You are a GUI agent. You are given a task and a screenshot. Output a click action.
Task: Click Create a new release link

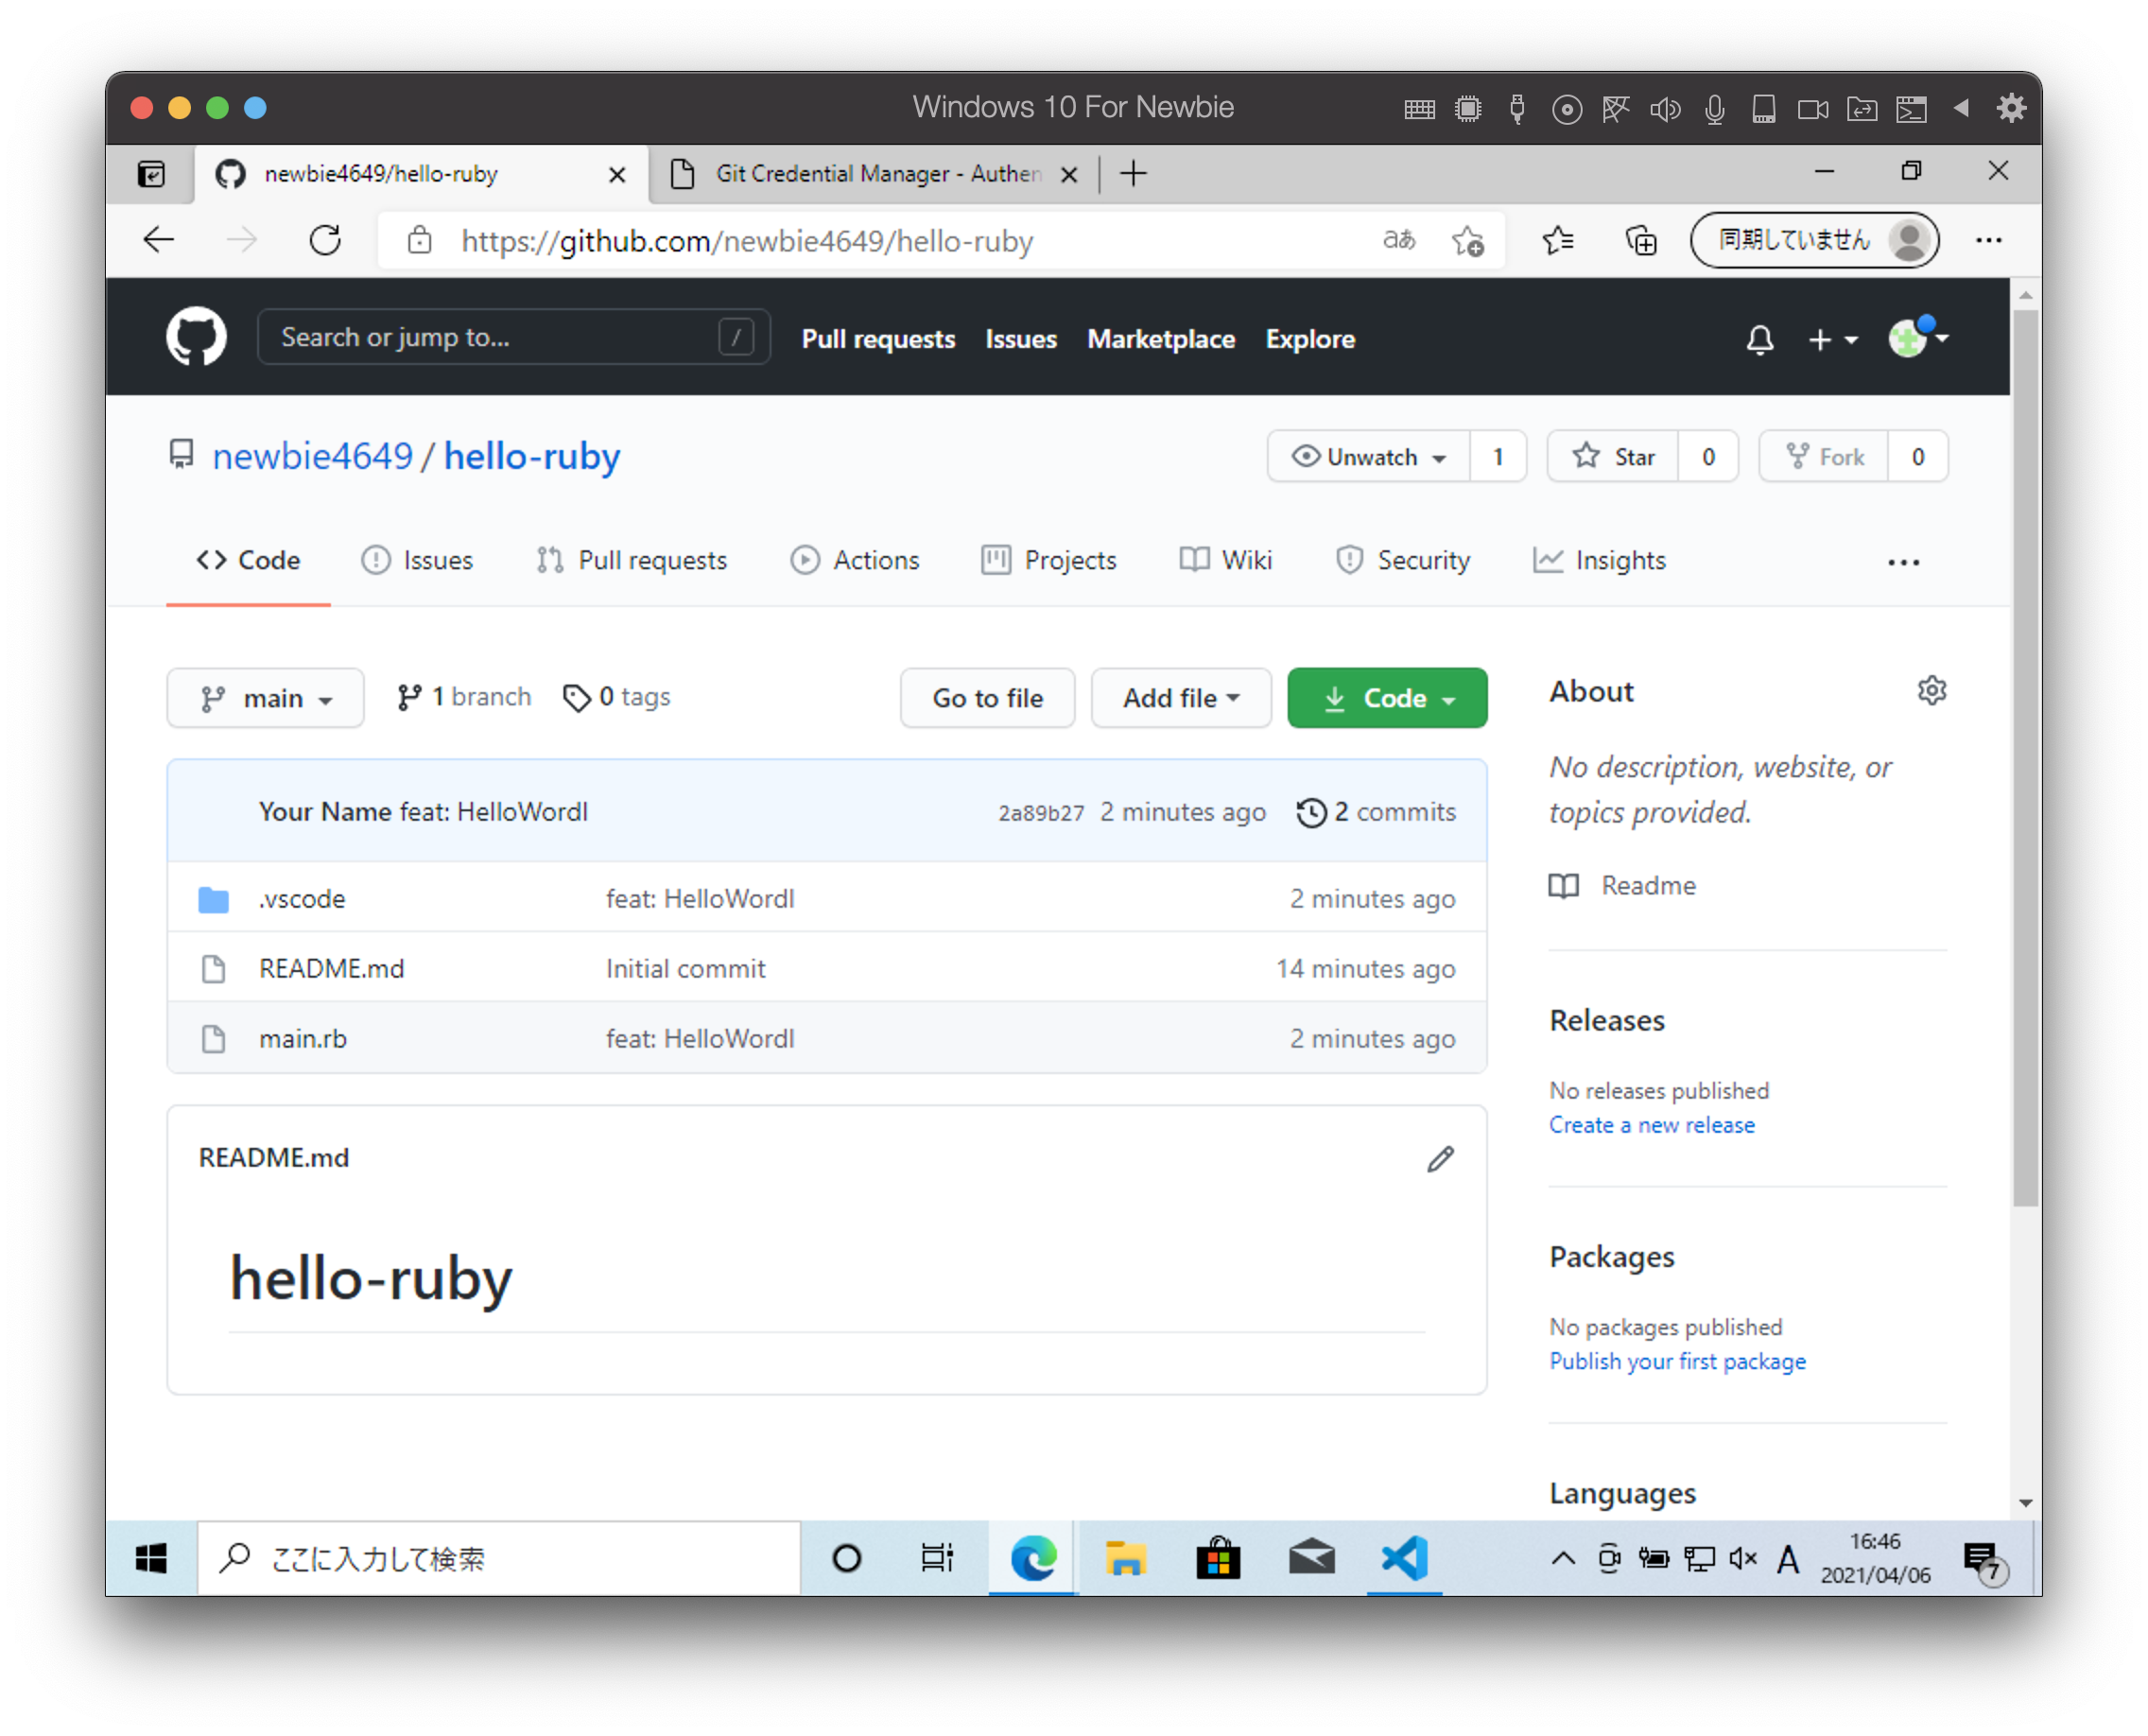[1651, 1124]
